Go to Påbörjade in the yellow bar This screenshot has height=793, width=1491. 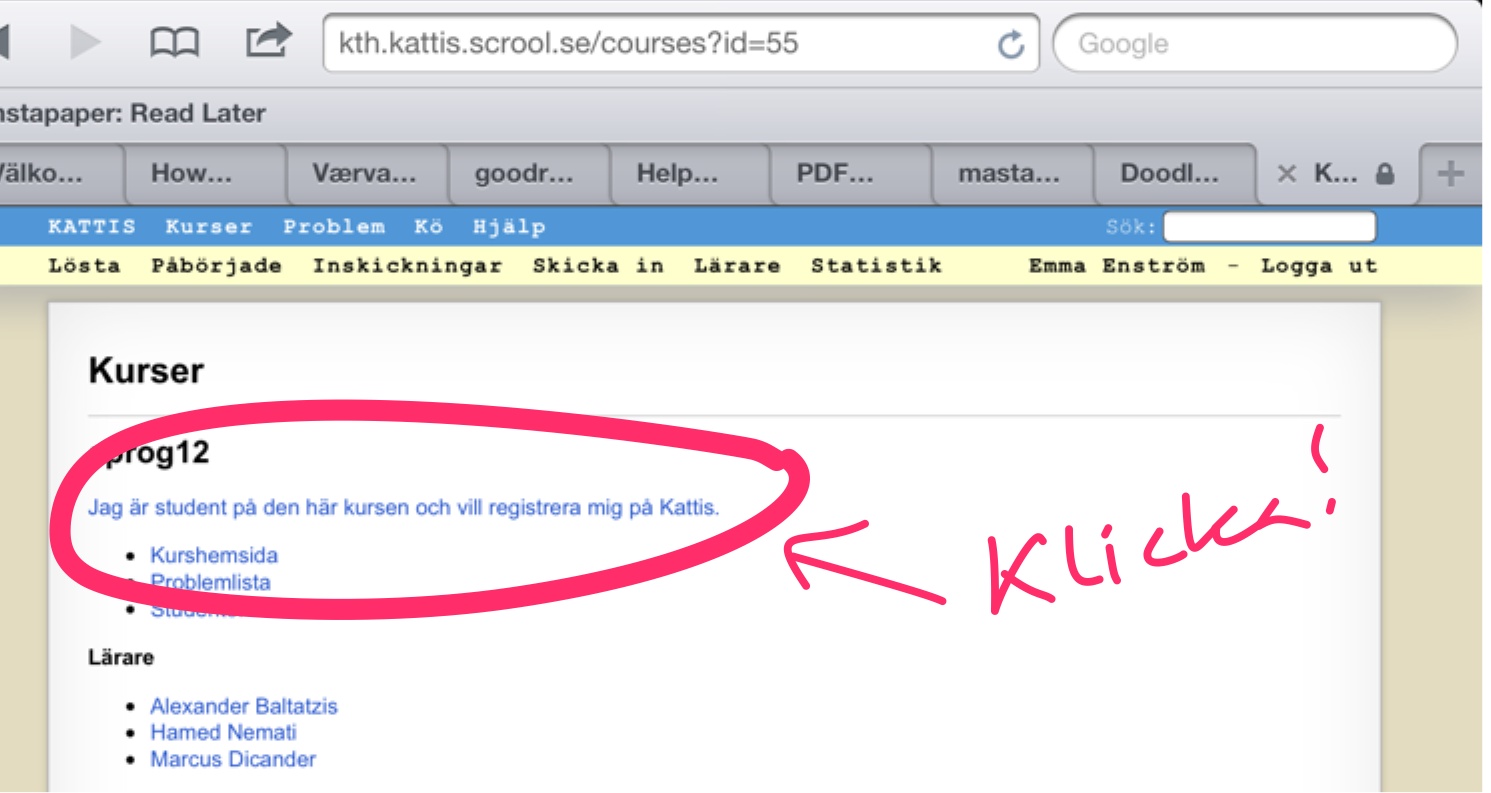[216, 267]
